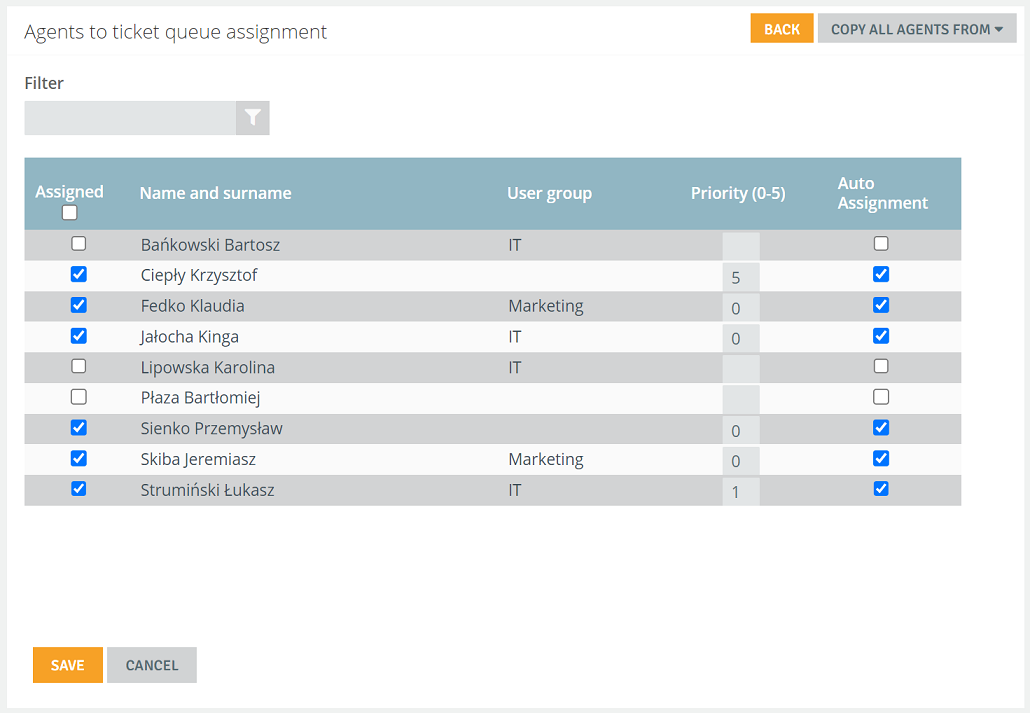Disable Auto Assignment for Fedko Klaudia
This screenshot has width=1030, height=713.
(882, 305)
